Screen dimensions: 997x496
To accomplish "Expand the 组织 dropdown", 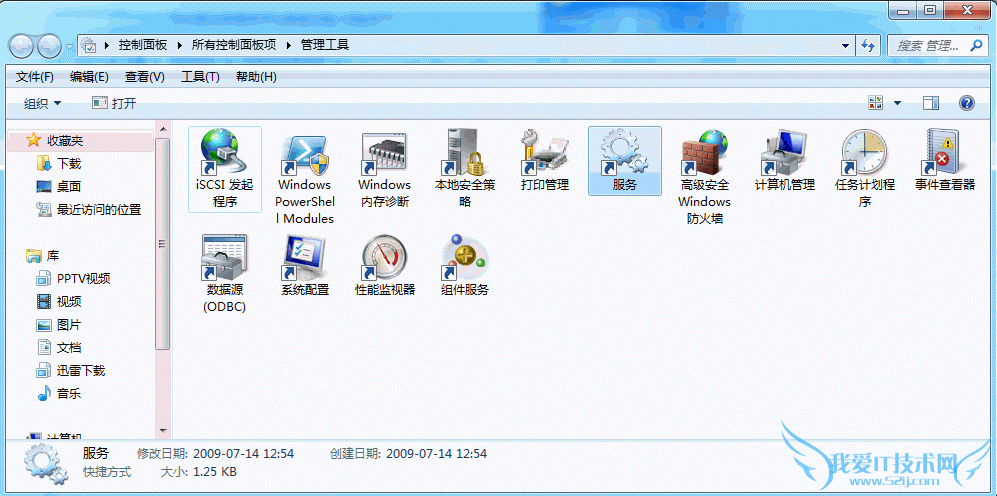I will (43, 103).
